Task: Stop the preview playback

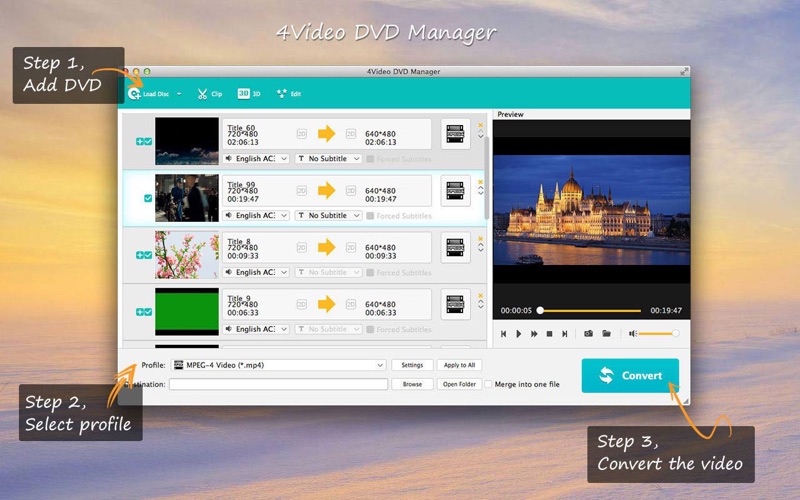Action: tap(549, 334)
